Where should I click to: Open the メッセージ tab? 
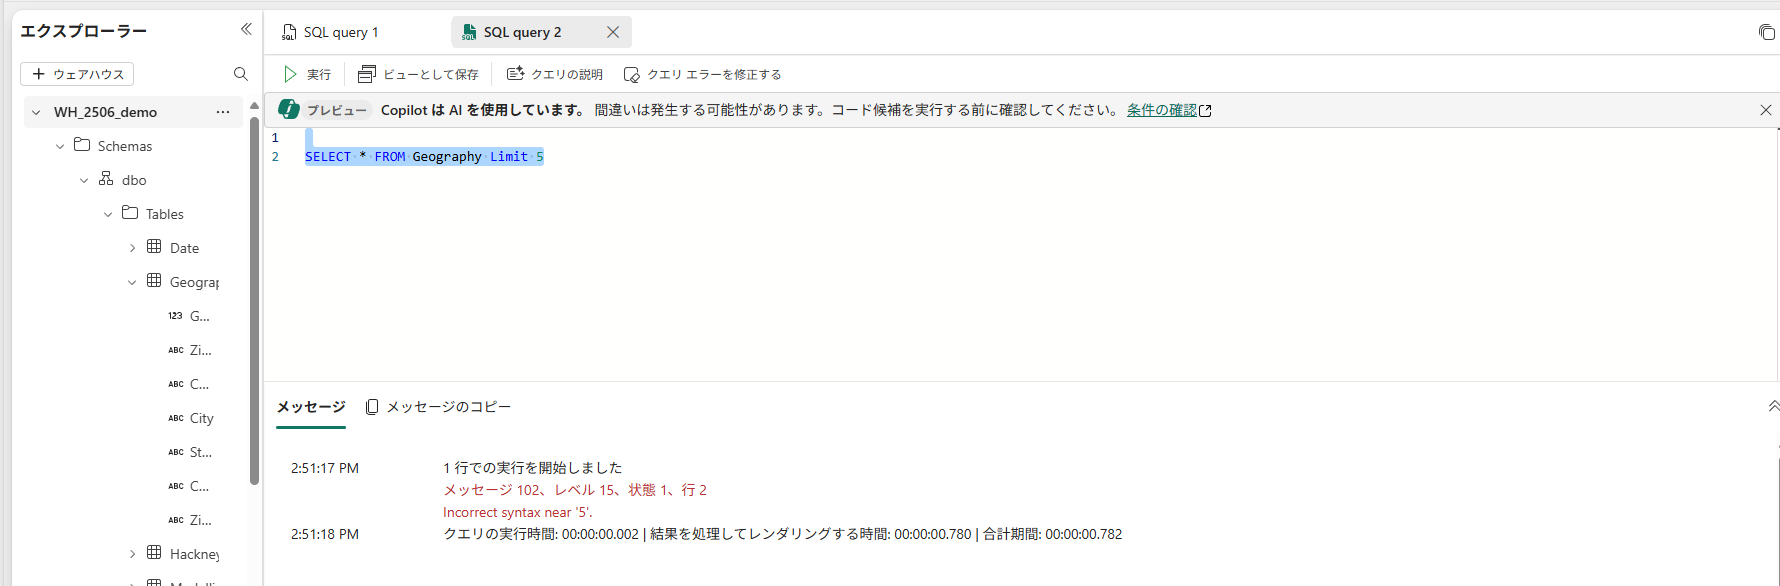pos(311,407)
